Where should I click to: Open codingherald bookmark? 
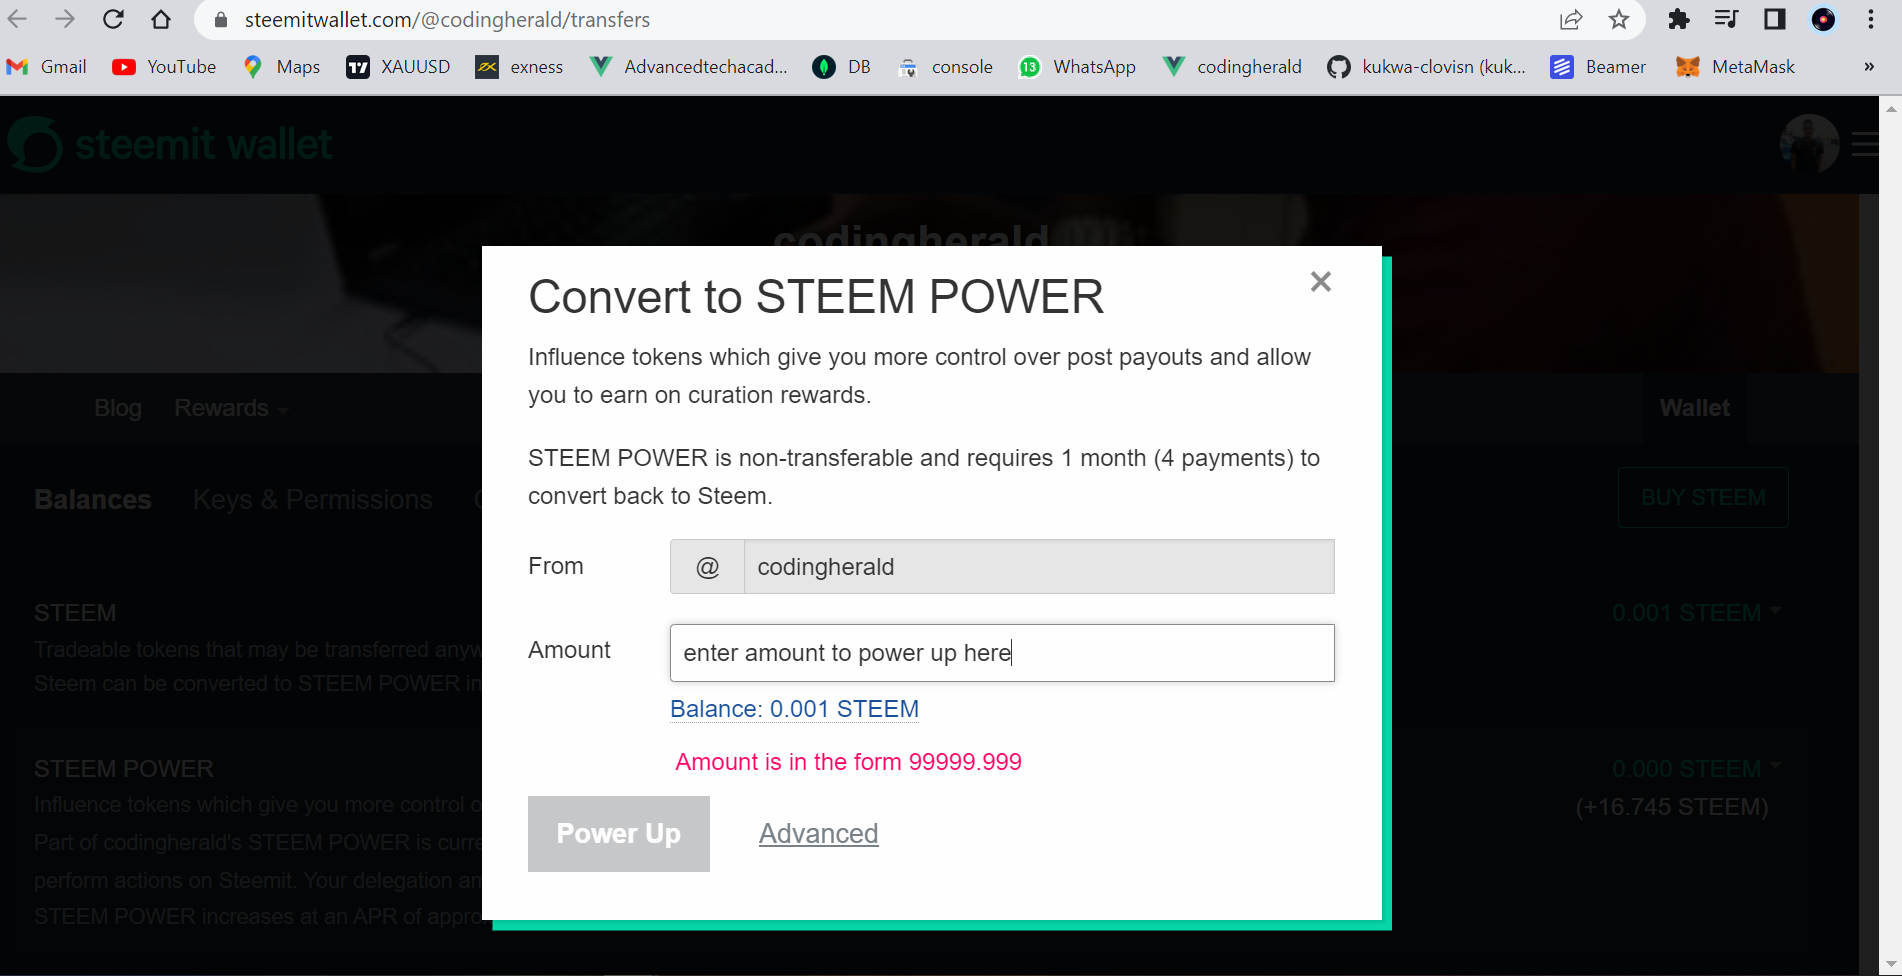pos(1232,67)
